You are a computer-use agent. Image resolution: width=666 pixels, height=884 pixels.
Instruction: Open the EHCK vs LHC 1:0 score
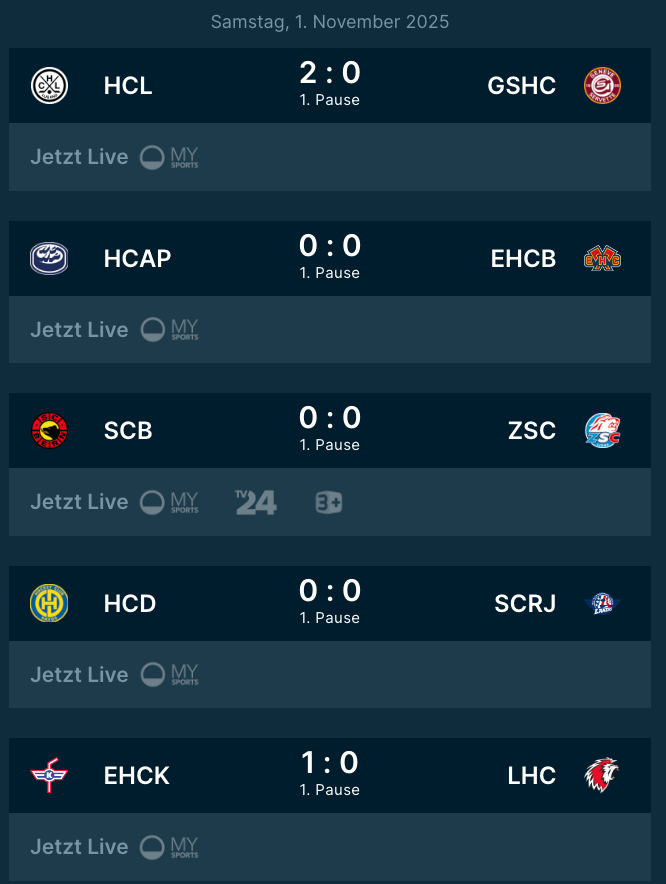tap(330, 764)
